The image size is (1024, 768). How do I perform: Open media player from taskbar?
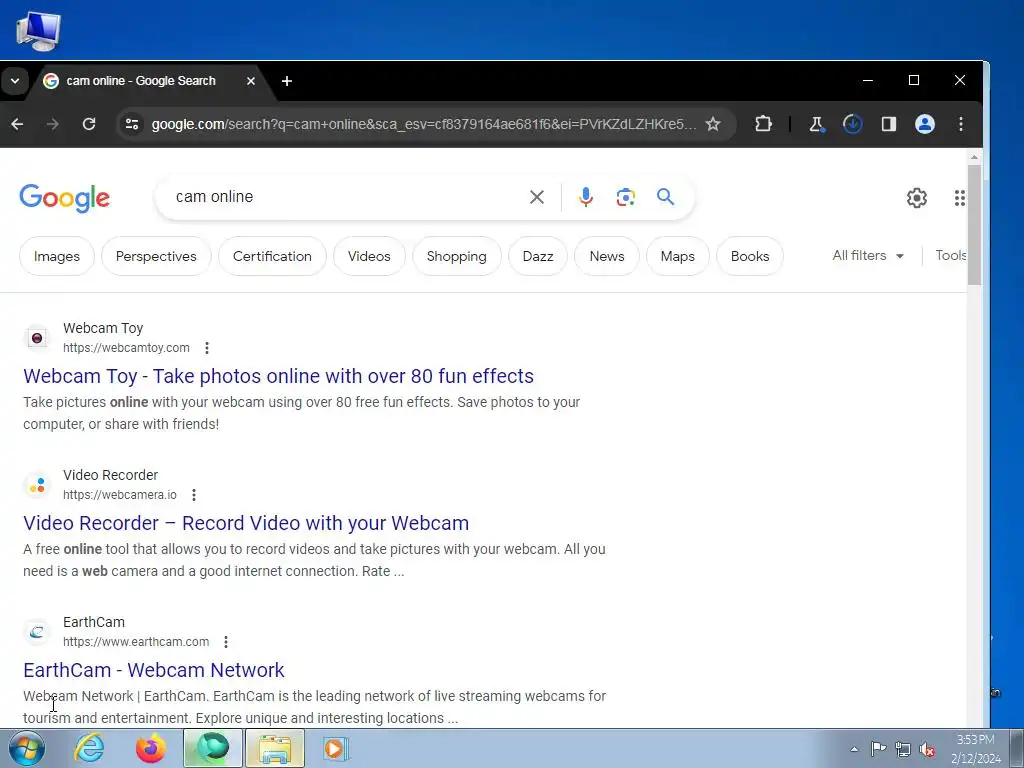point(336,748)
